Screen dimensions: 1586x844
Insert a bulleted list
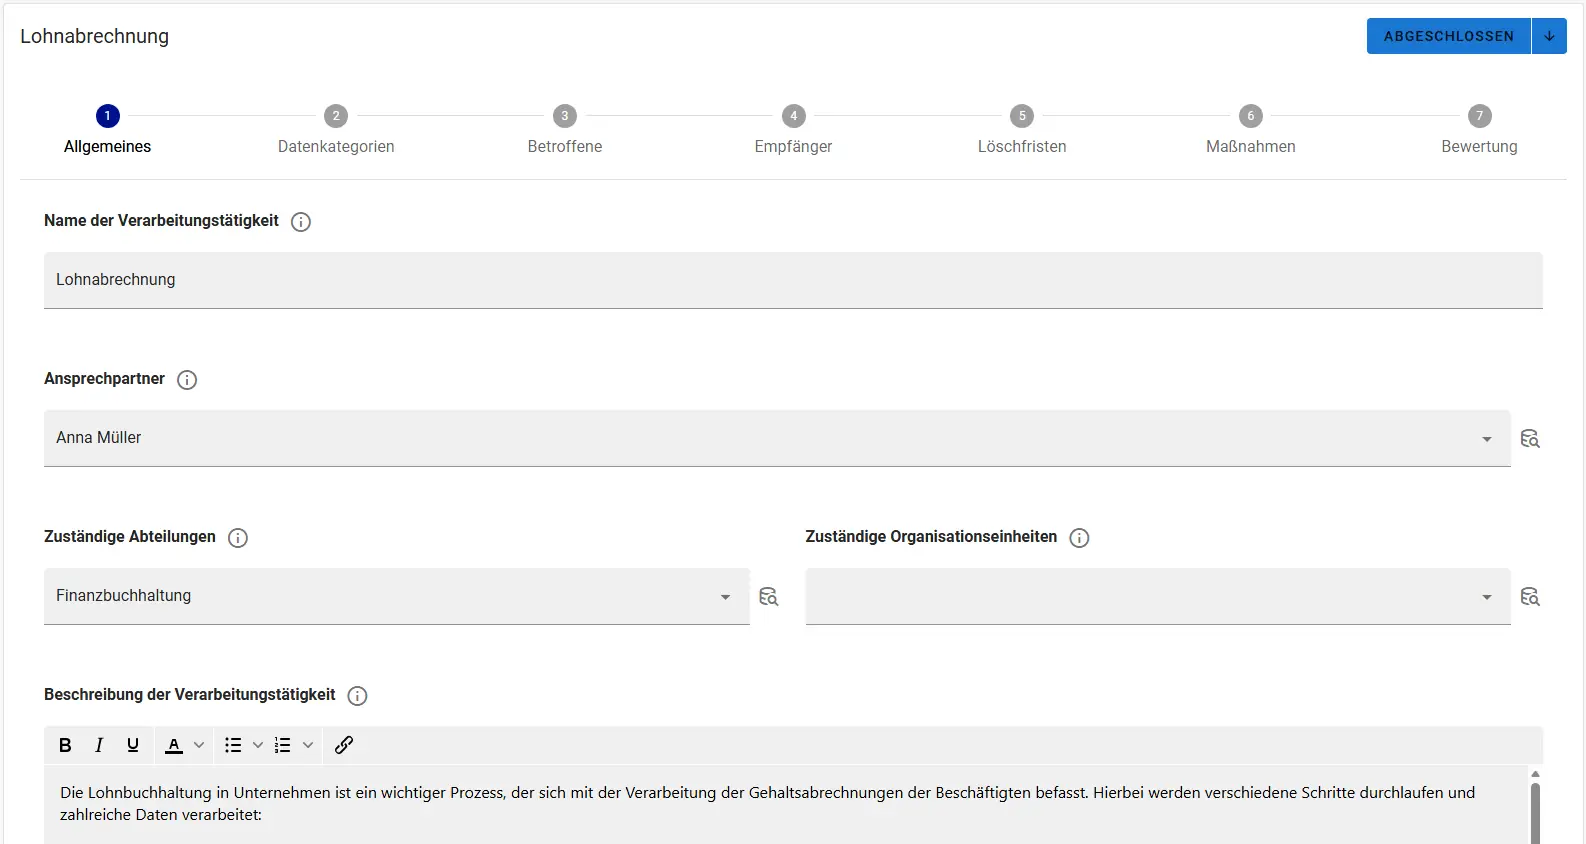pos(233,745)
